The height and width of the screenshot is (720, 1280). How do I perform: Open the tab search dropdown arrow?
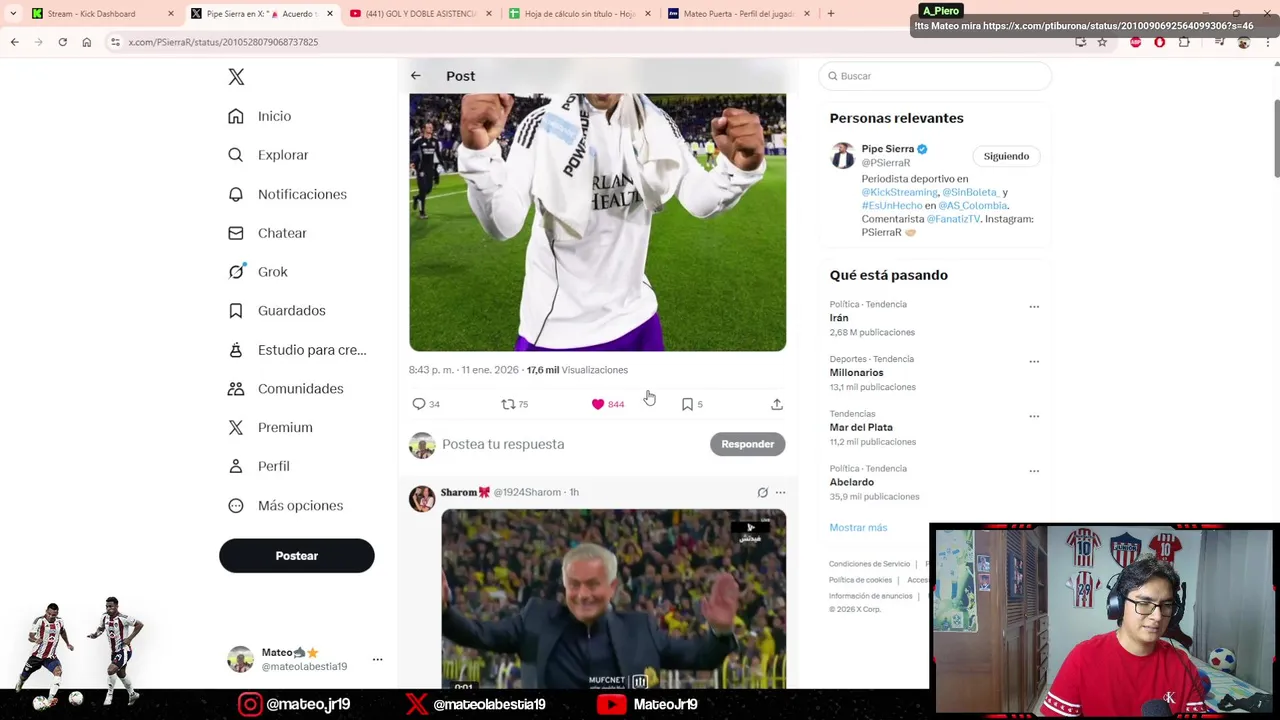pos(13,14)
